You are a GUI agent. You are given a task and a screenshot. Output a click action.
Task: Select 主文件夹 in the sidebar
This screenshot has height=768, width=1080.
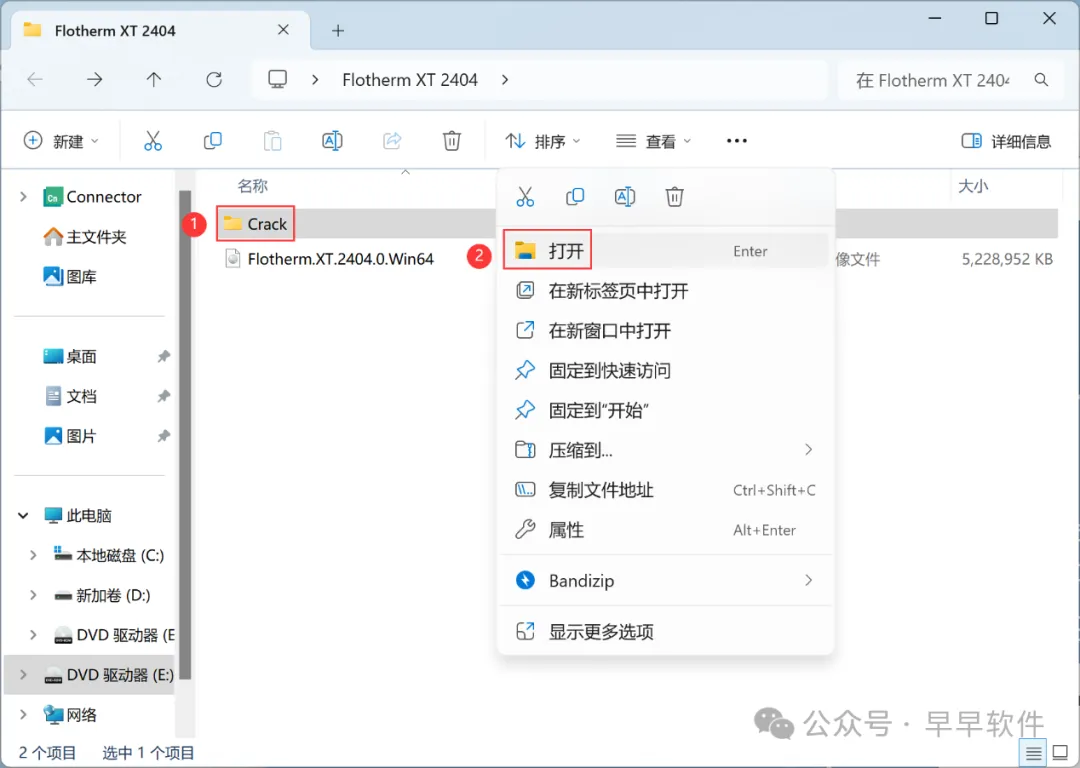pyautogui.click(x=85, y=237)
